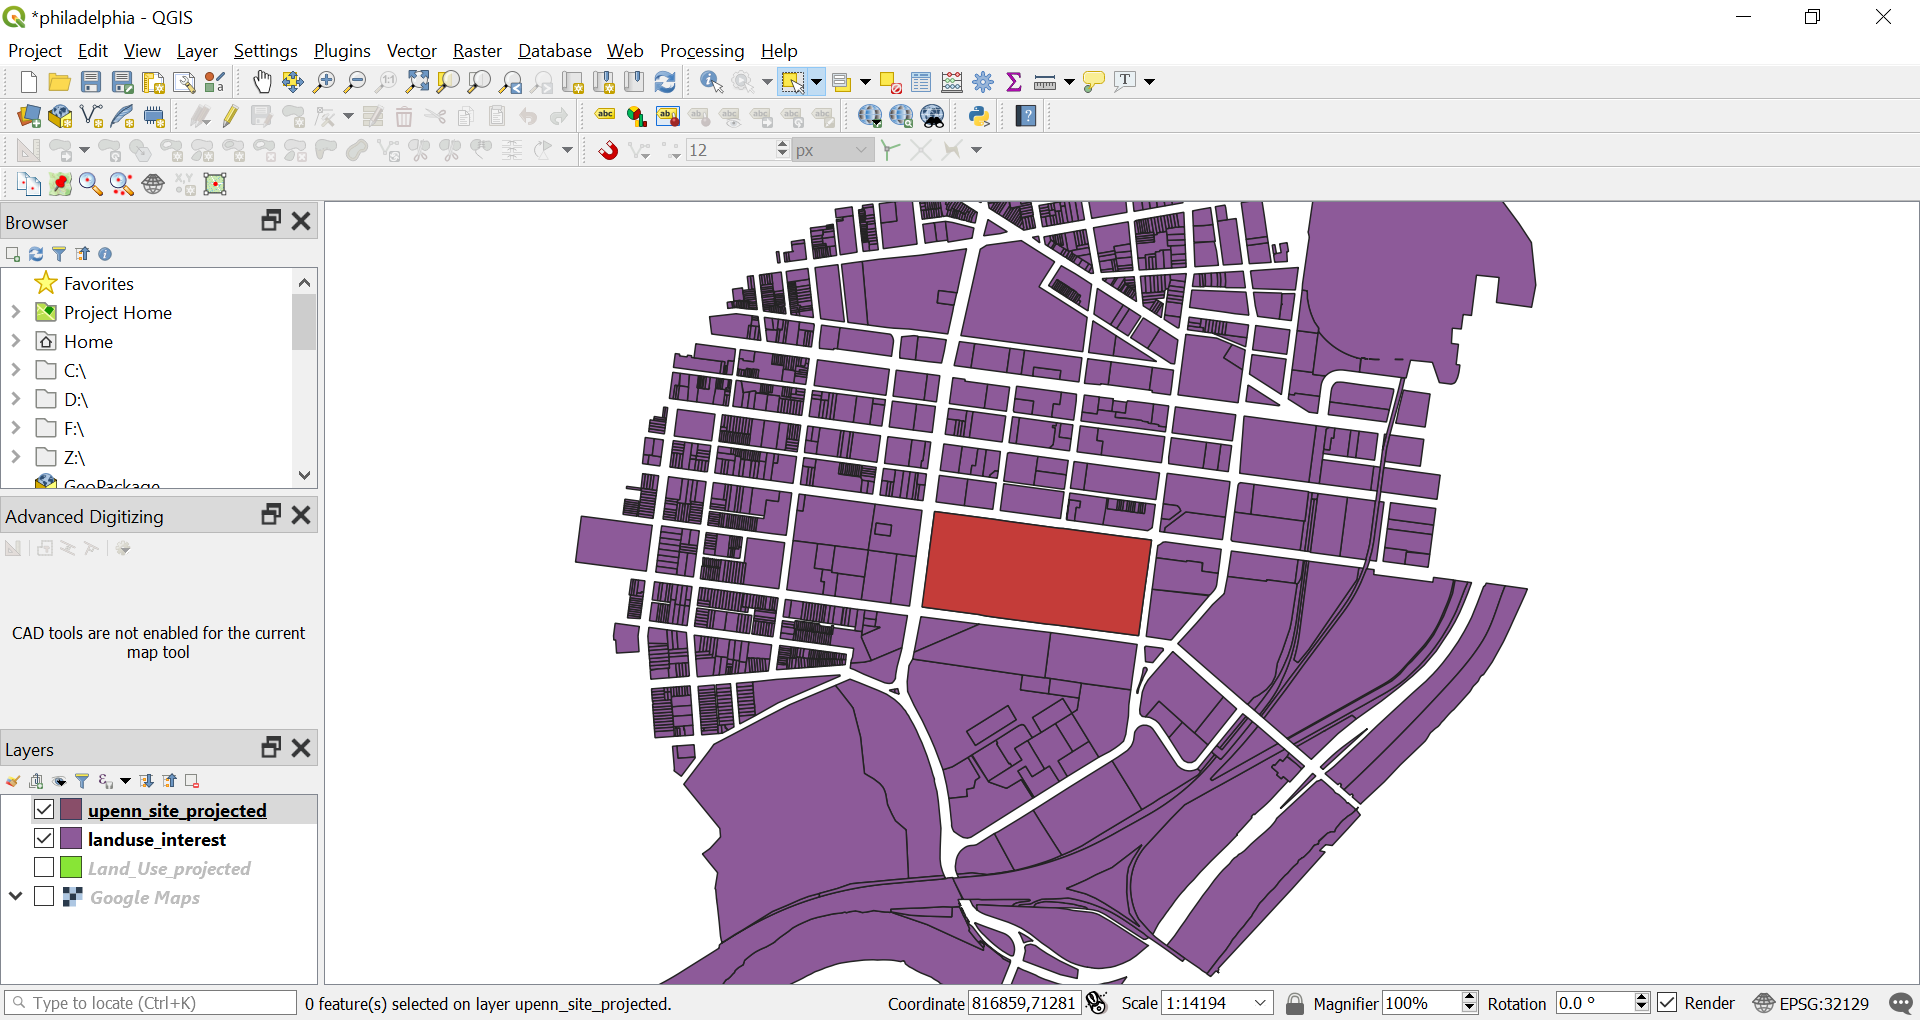1920x1020 pixels.
Task: Refresh the map canvas
Action: coord(665,82)
